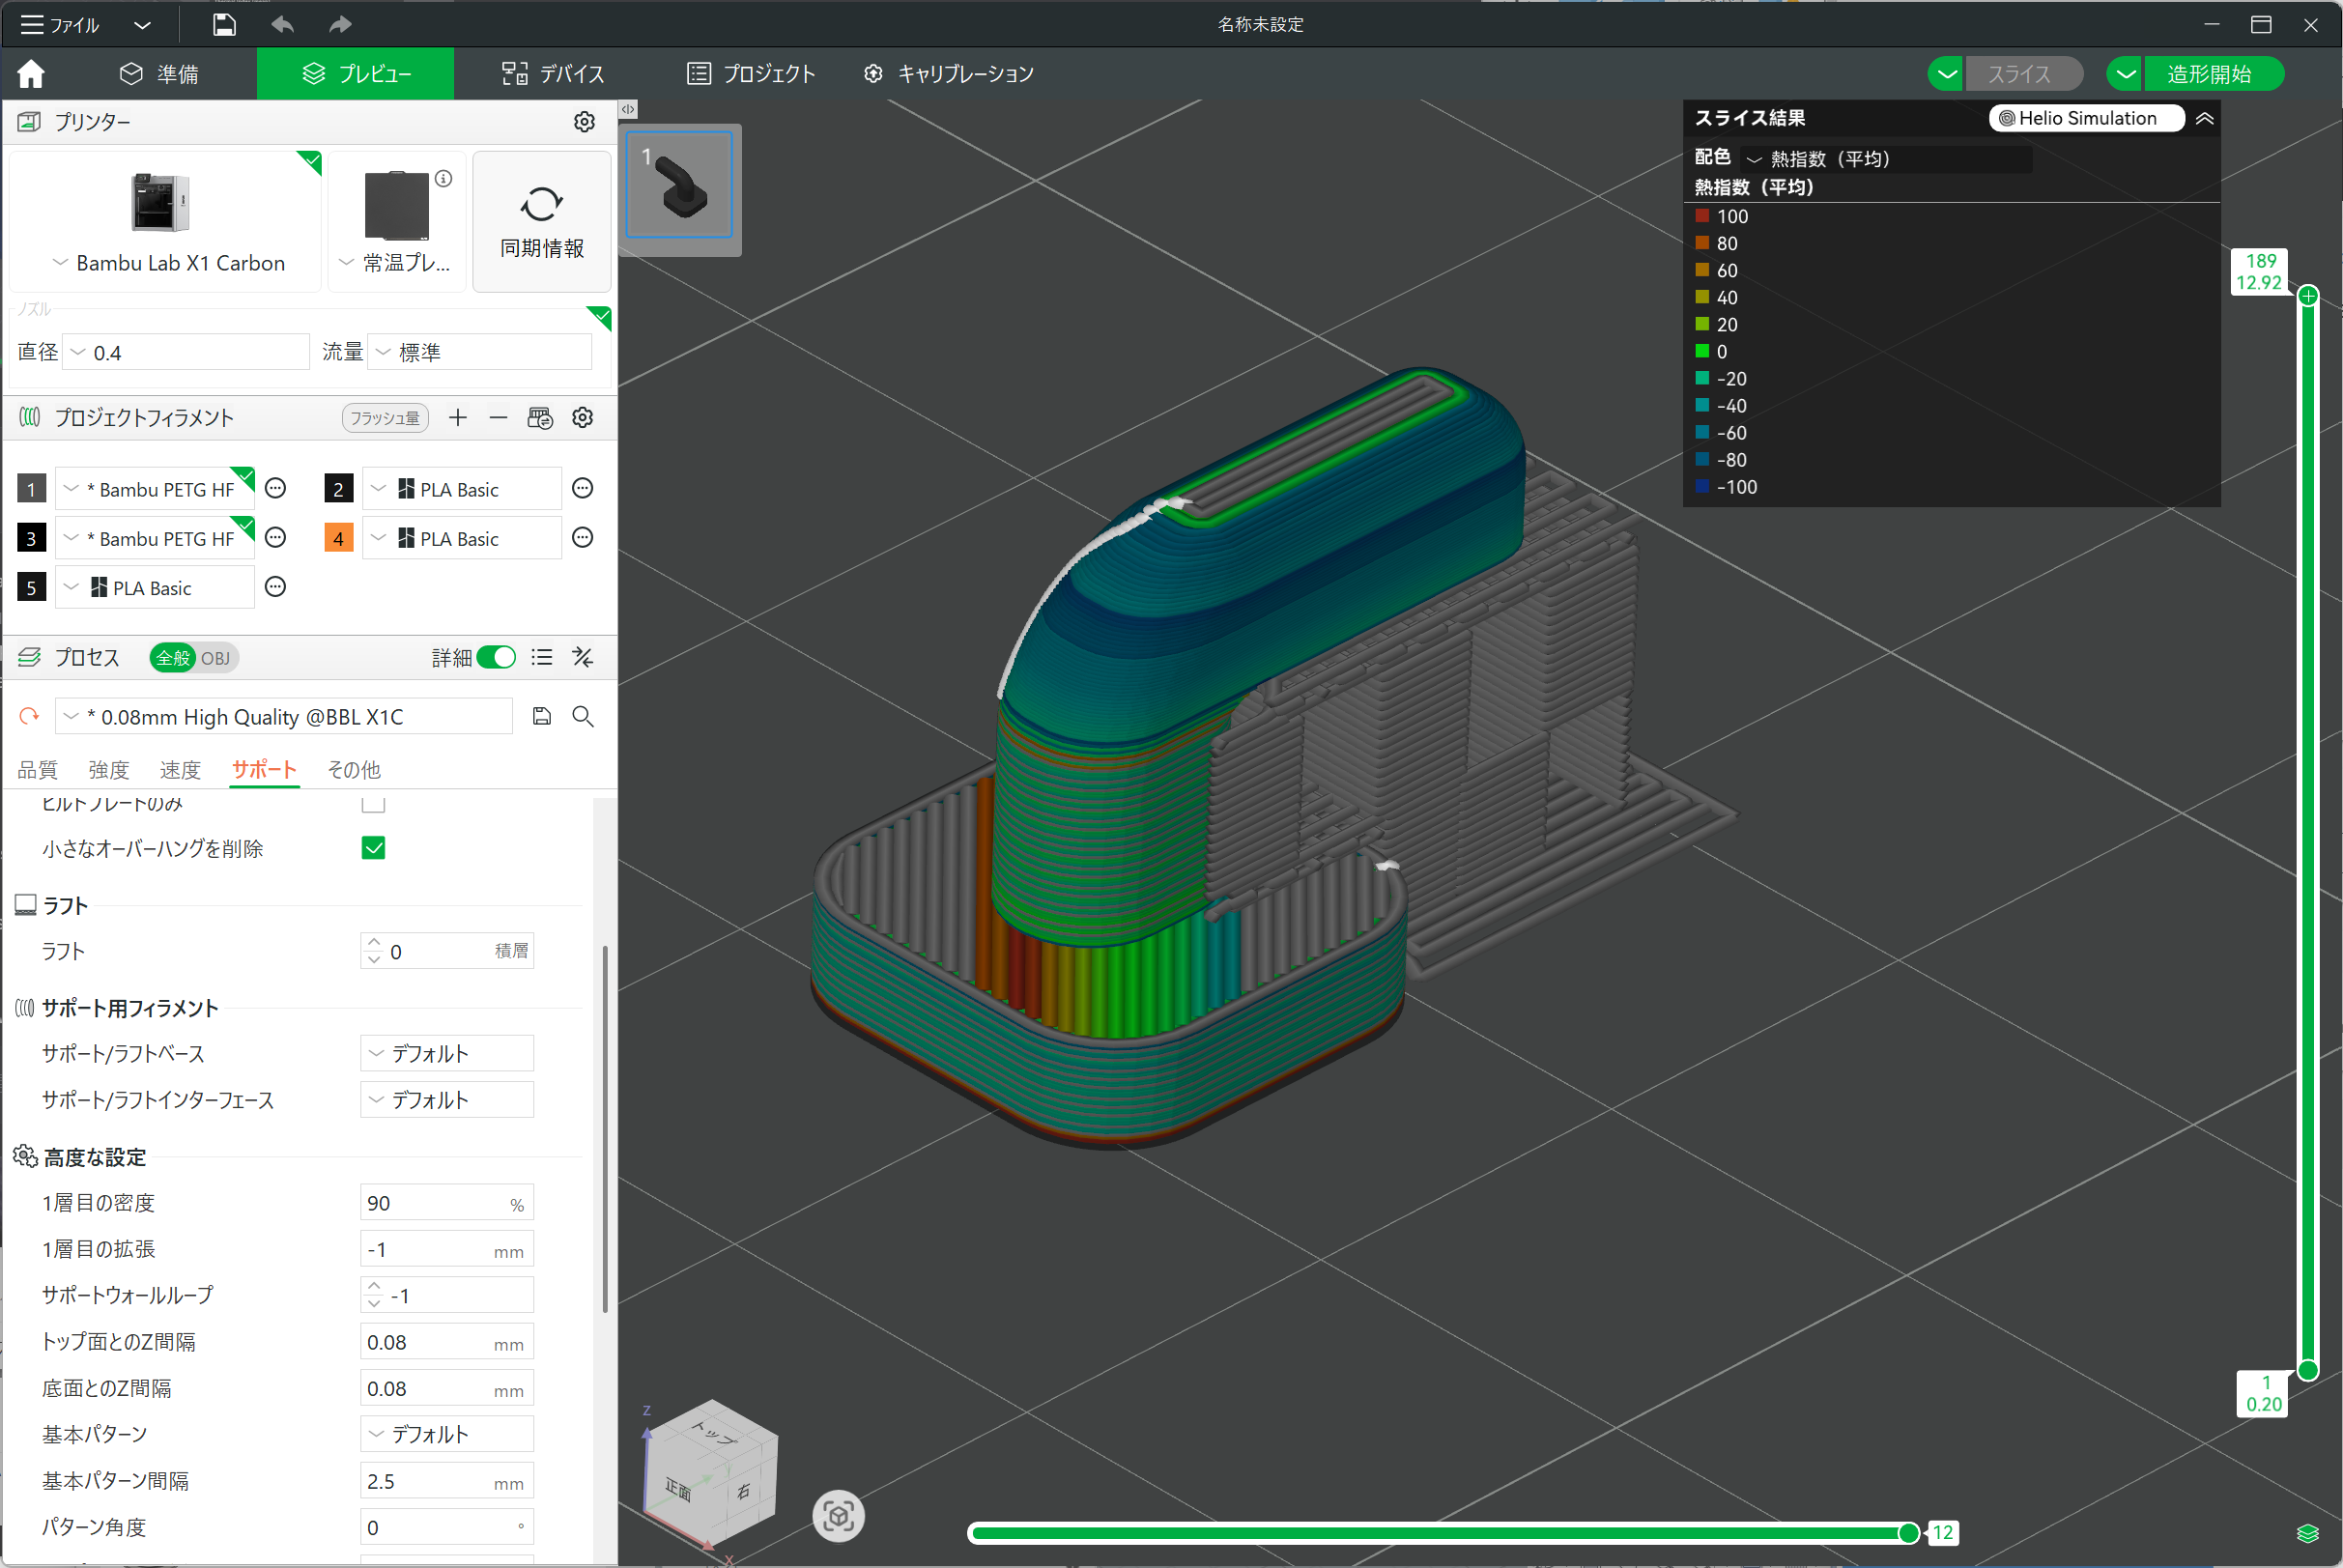2343x1568 pixels.
Task: Switch to キャリブレーション tab
Action: pyautogui.click(x=948, y=73)
